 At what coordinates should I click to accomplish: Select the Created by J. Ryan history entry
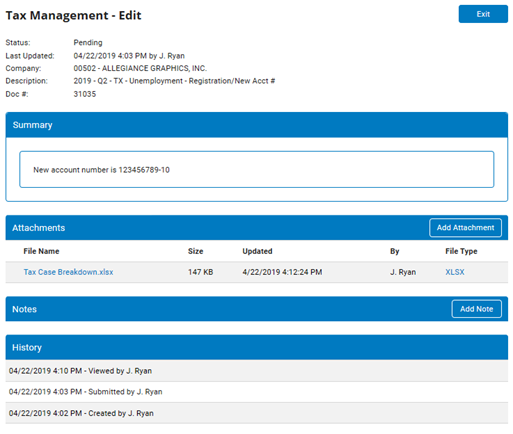(x=257, y=413)
